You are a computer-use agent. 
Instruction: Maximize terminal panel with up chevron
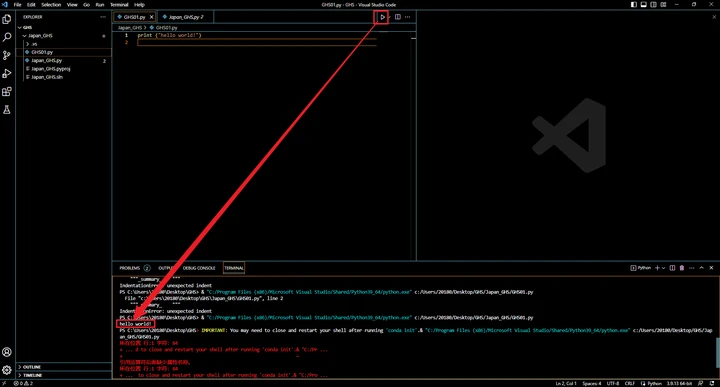(x=702, y=268)
